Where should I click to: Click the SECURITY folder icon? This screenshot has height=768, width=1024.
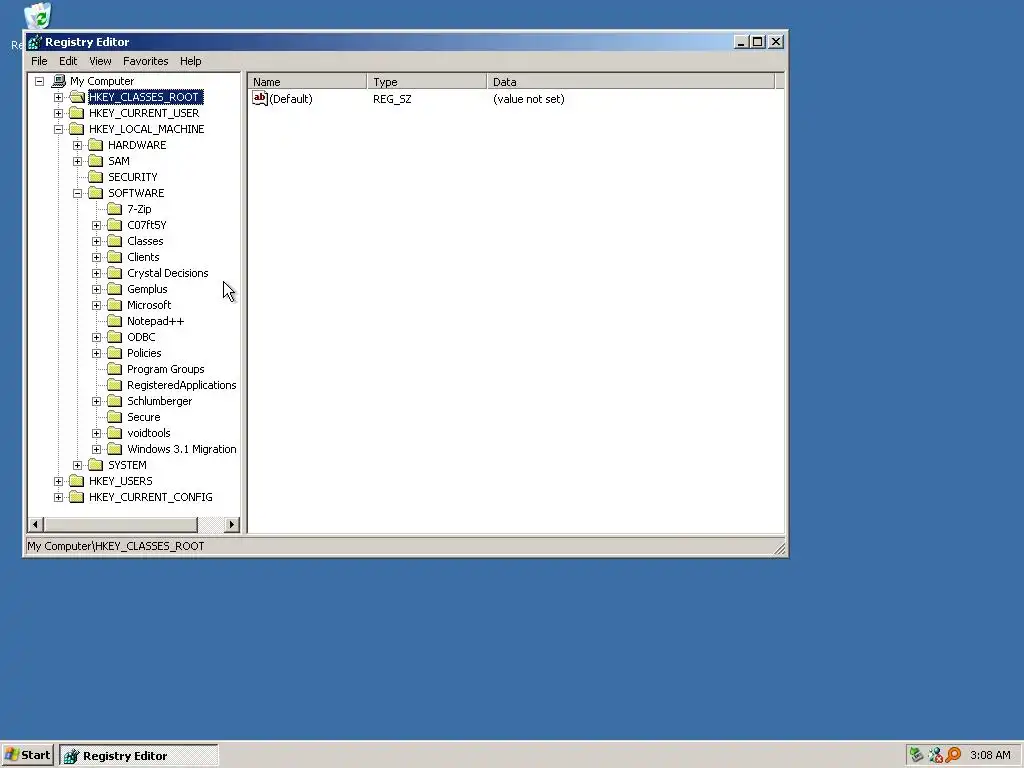pos(96,177)
